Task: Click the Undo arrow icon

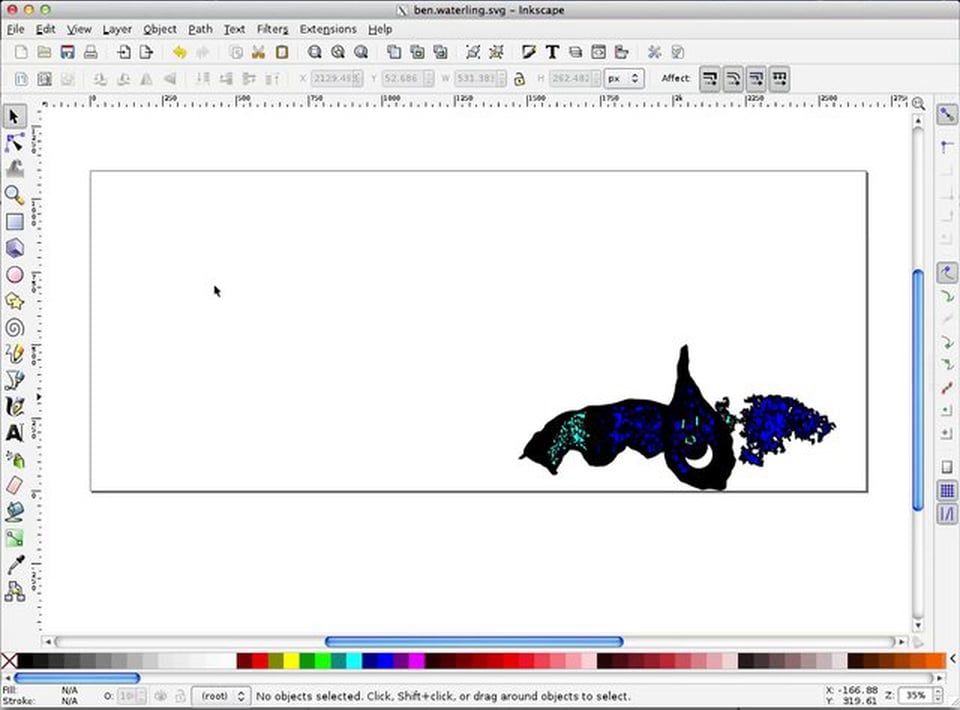Action: tap(179, 52)
